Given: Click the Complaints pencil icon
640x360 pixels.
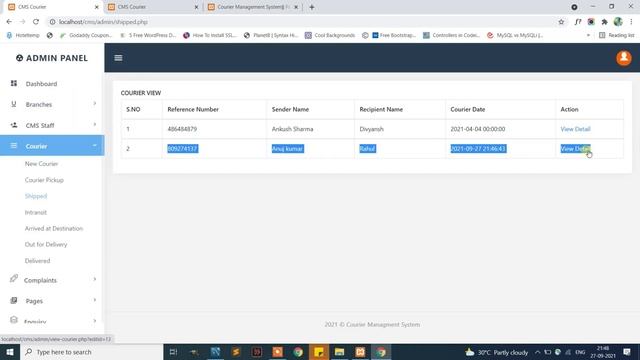Looking at the screenshot, I should 14,278.
